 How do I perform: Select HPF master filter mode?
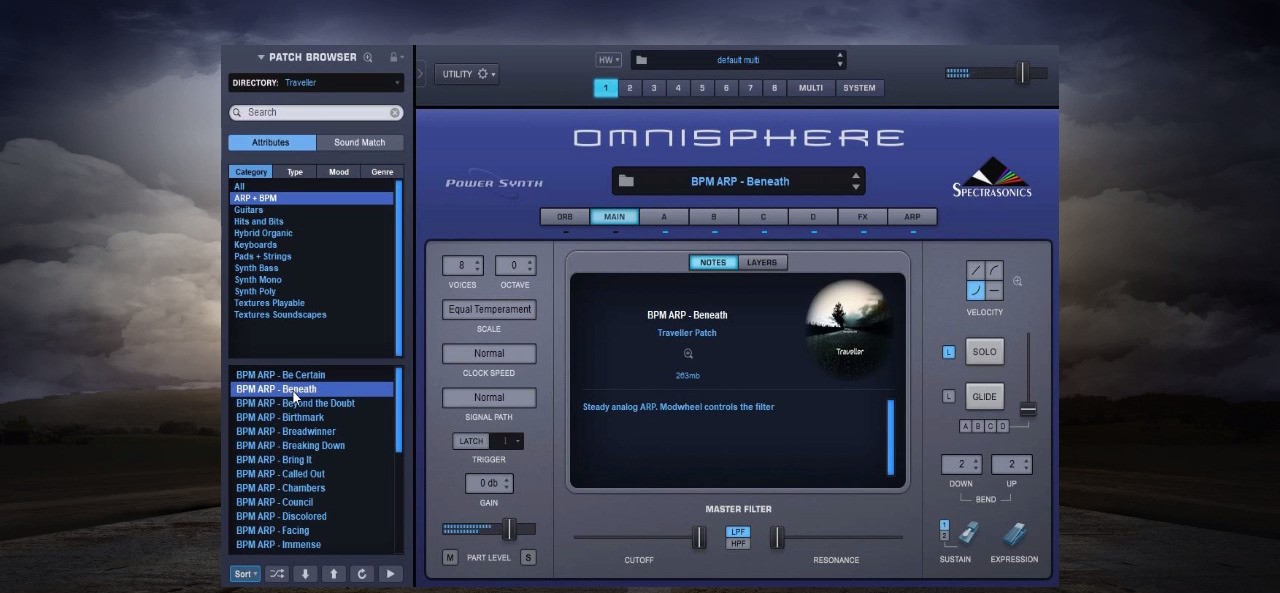738,544
